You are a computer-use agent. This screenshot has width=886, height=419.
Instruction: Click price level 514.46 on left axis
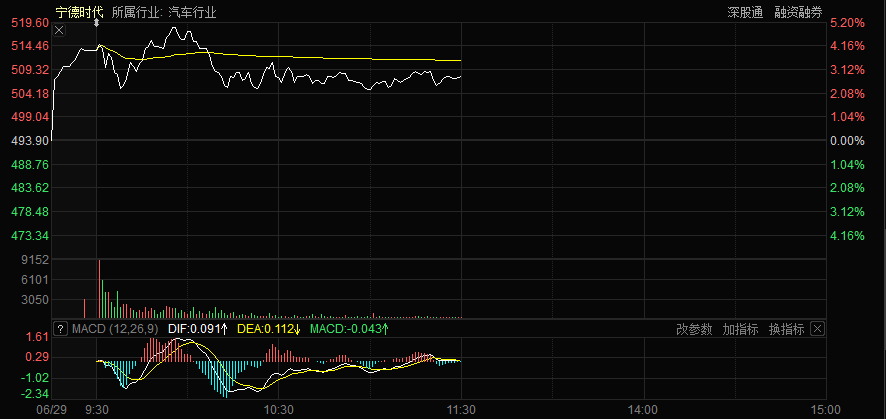[29, 46]
